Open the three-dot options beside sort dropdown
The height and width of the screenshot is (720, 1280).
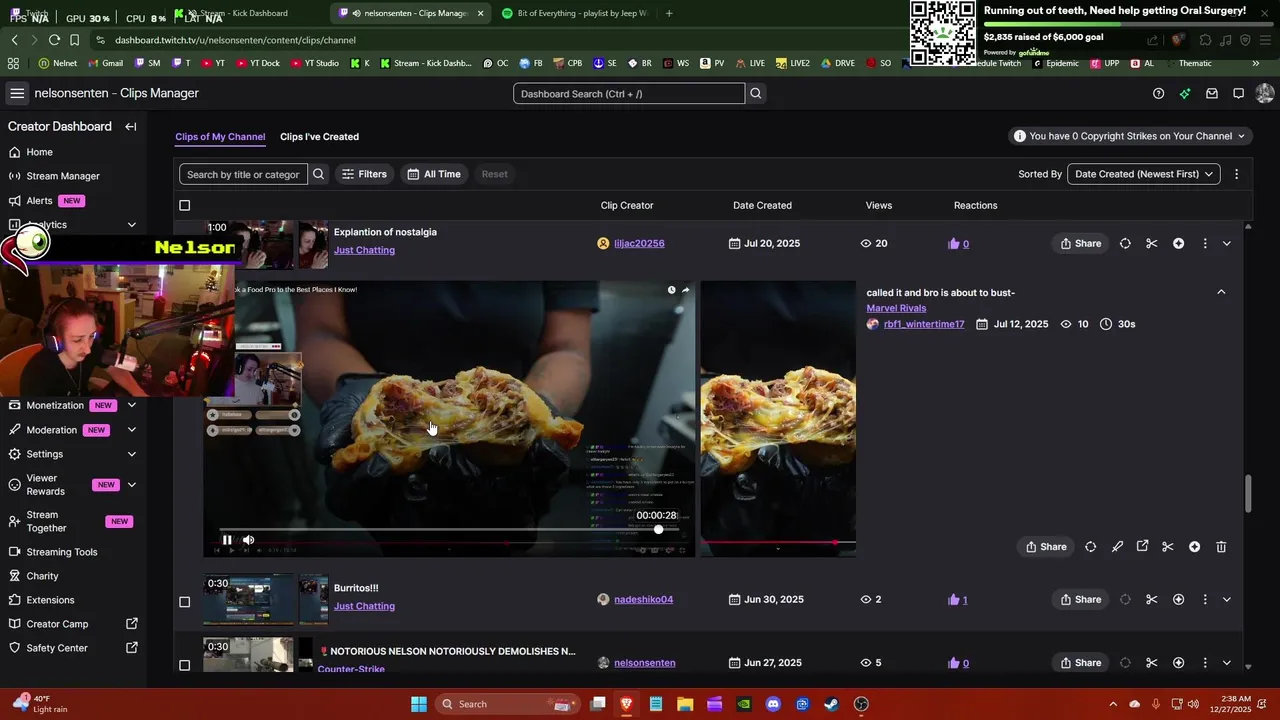[1236, 174]
